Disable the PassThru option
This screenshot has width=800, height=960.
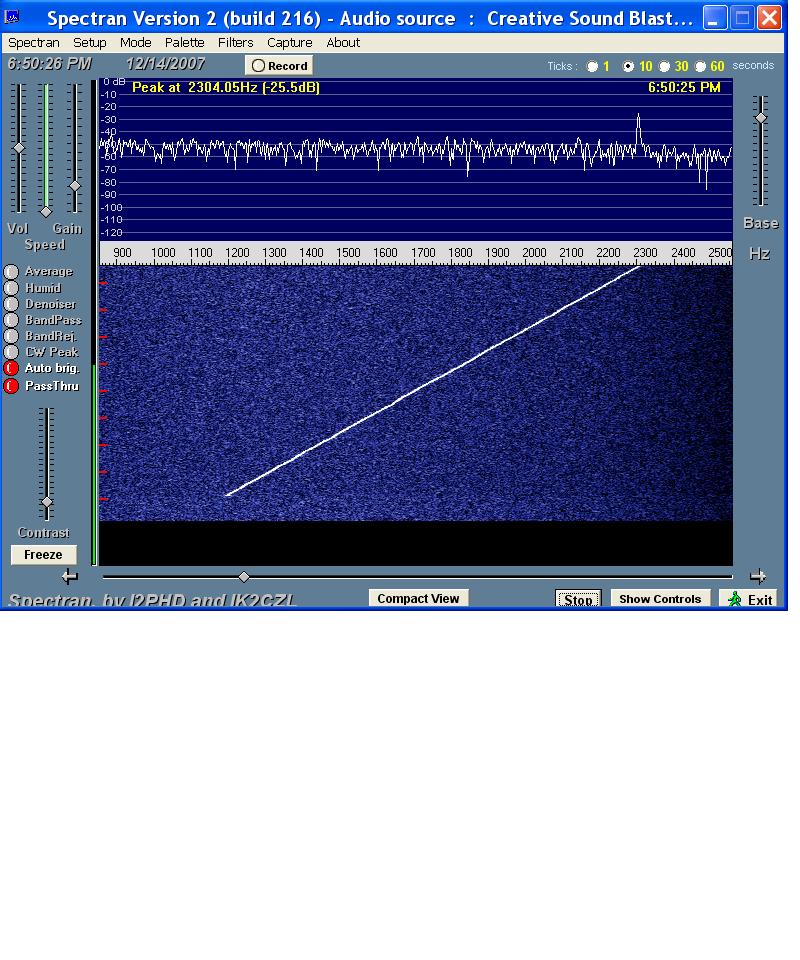[11, 386]
